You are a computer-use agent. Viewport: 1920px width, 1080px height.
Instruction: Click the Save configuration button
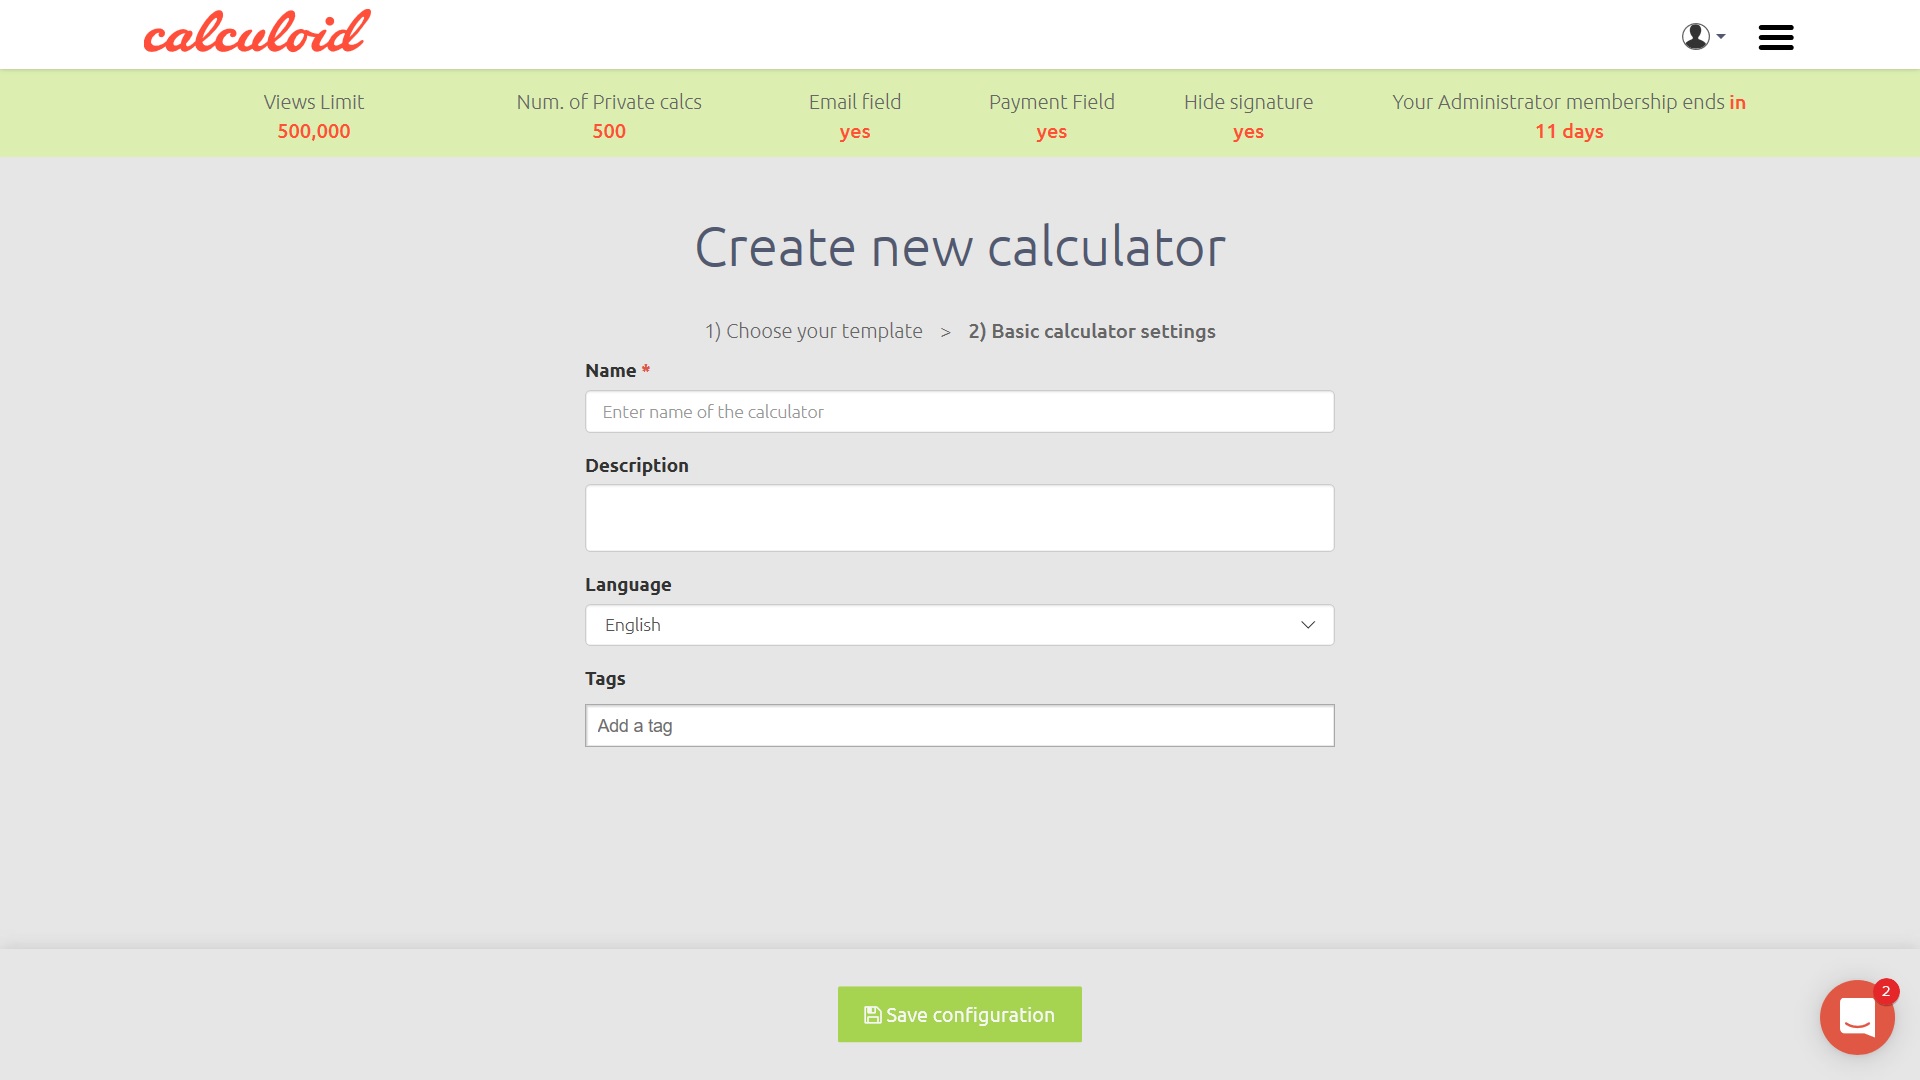[x=959, y=1014]
